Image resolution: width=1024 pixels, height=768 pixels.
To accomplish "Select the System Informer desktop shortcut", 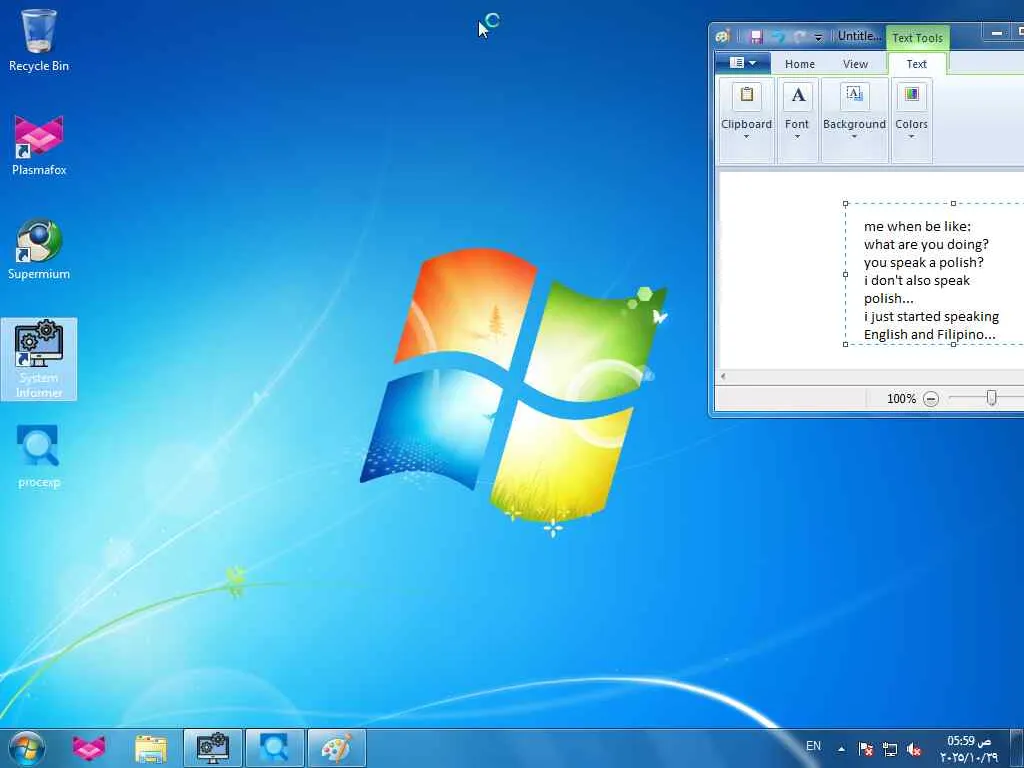I will pyautogui.click(x=39, y=359).
